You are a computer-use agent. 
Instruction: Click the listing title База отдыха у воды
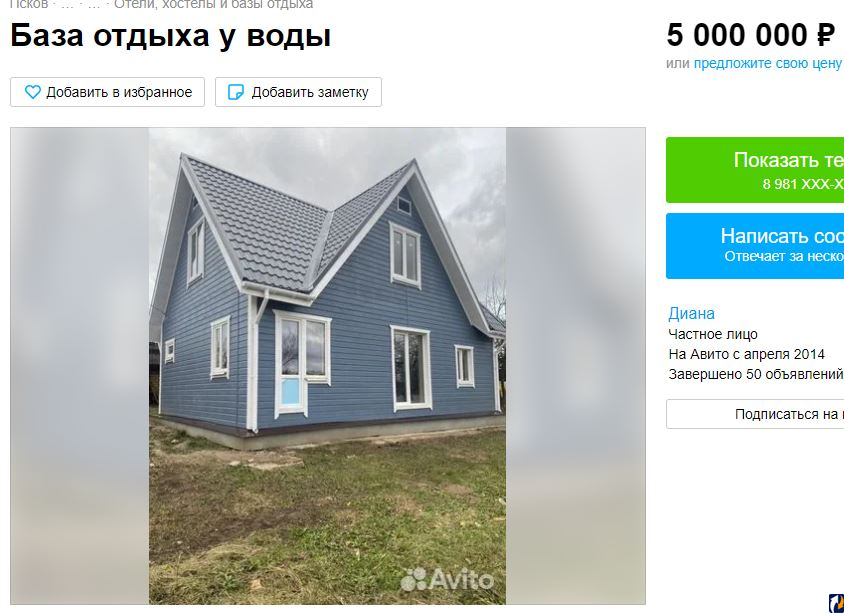(x=170, y=36)
